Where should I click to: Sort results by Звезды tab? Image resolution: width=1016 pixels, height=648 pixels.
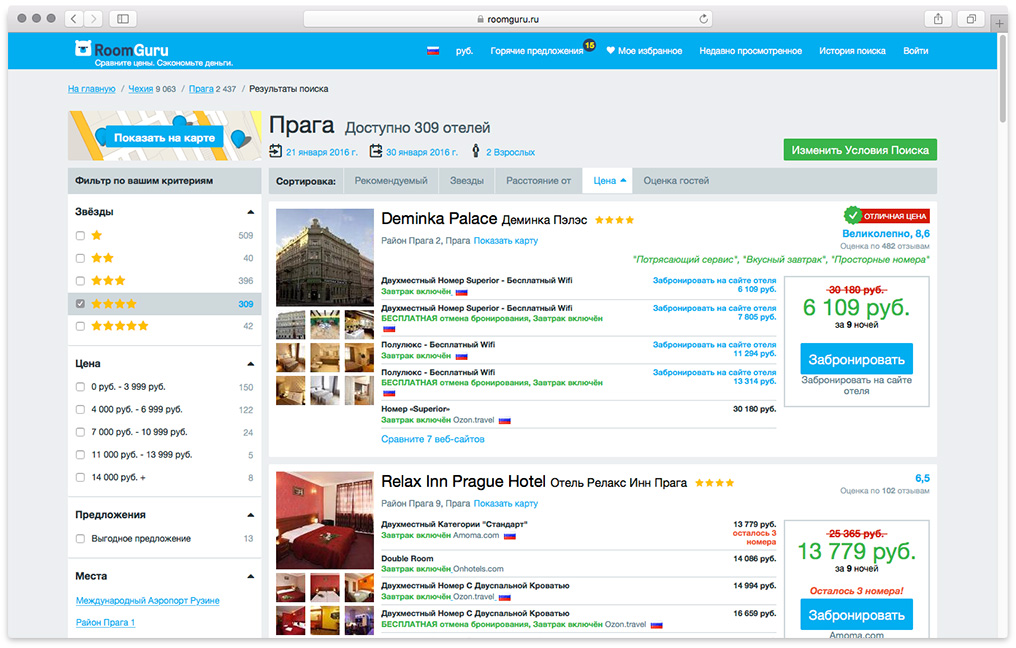click(466, 181)
